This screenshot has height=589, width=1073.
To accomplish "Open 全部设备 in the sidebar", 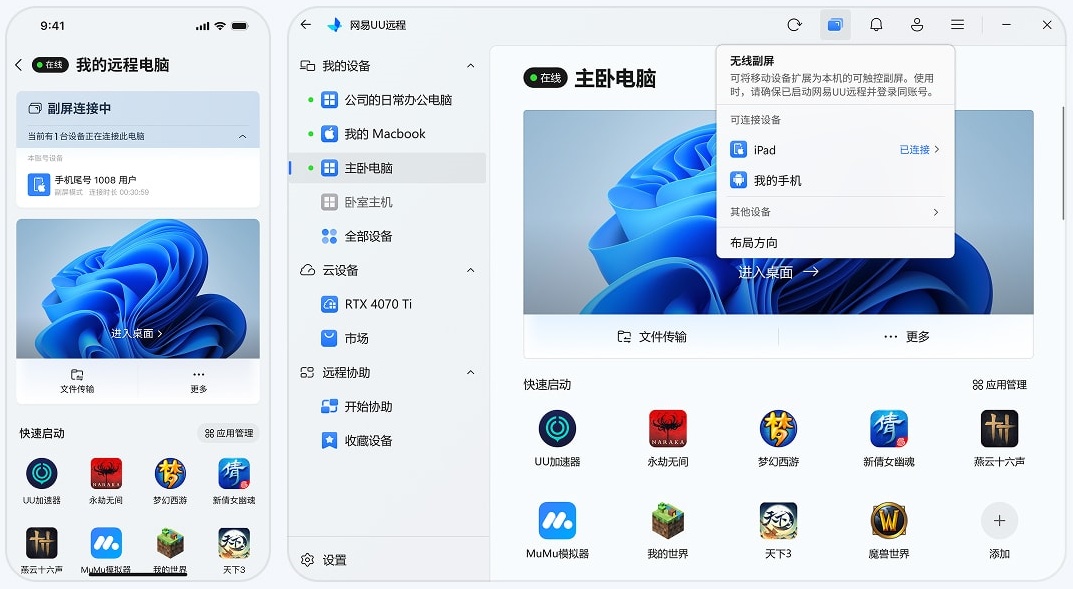I will pyautogui.click(x=388, y=236).
